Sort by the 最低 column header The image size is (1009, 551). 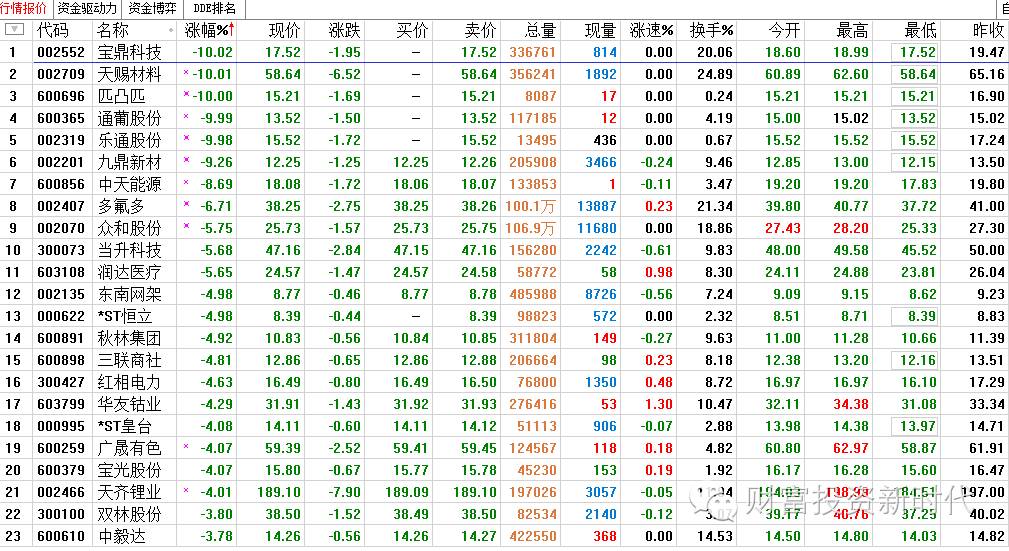click(x=920, y=30)
